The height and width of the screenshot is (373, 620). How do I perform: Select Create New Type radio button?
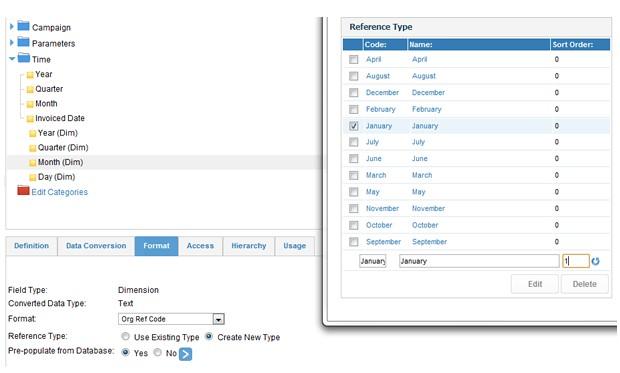pyautogui.click(x=209, y=336)
